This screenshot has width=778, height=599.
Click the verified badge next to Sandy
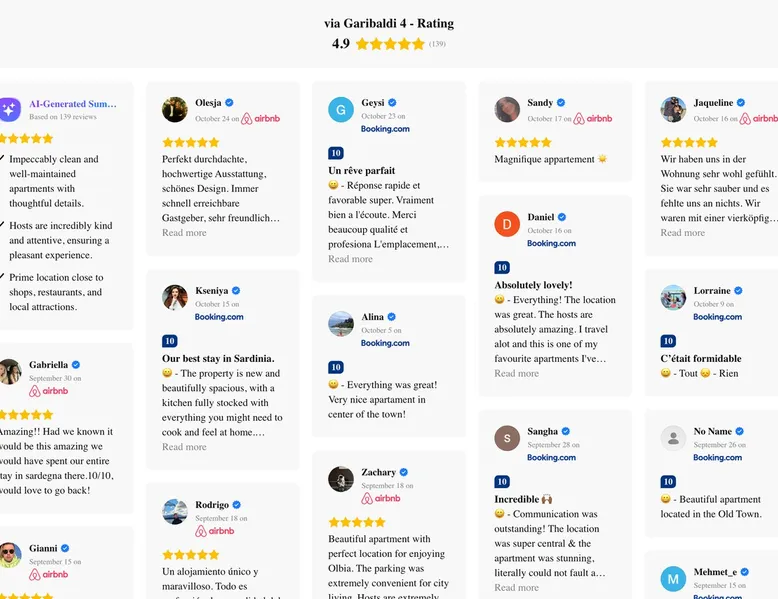(x=561, y=103)
